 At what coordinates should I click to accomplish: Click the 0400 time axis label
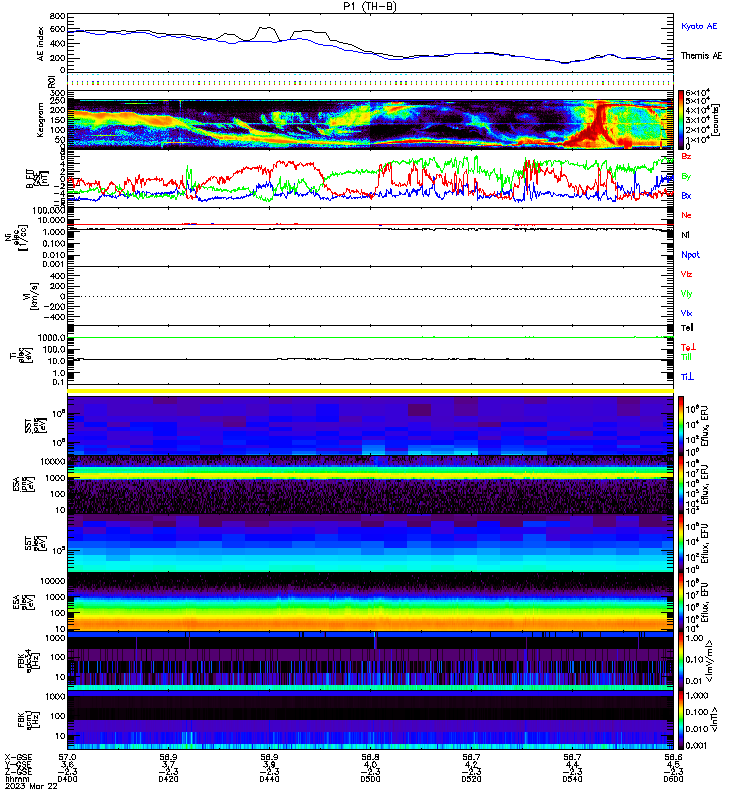(x=67, y=779)
